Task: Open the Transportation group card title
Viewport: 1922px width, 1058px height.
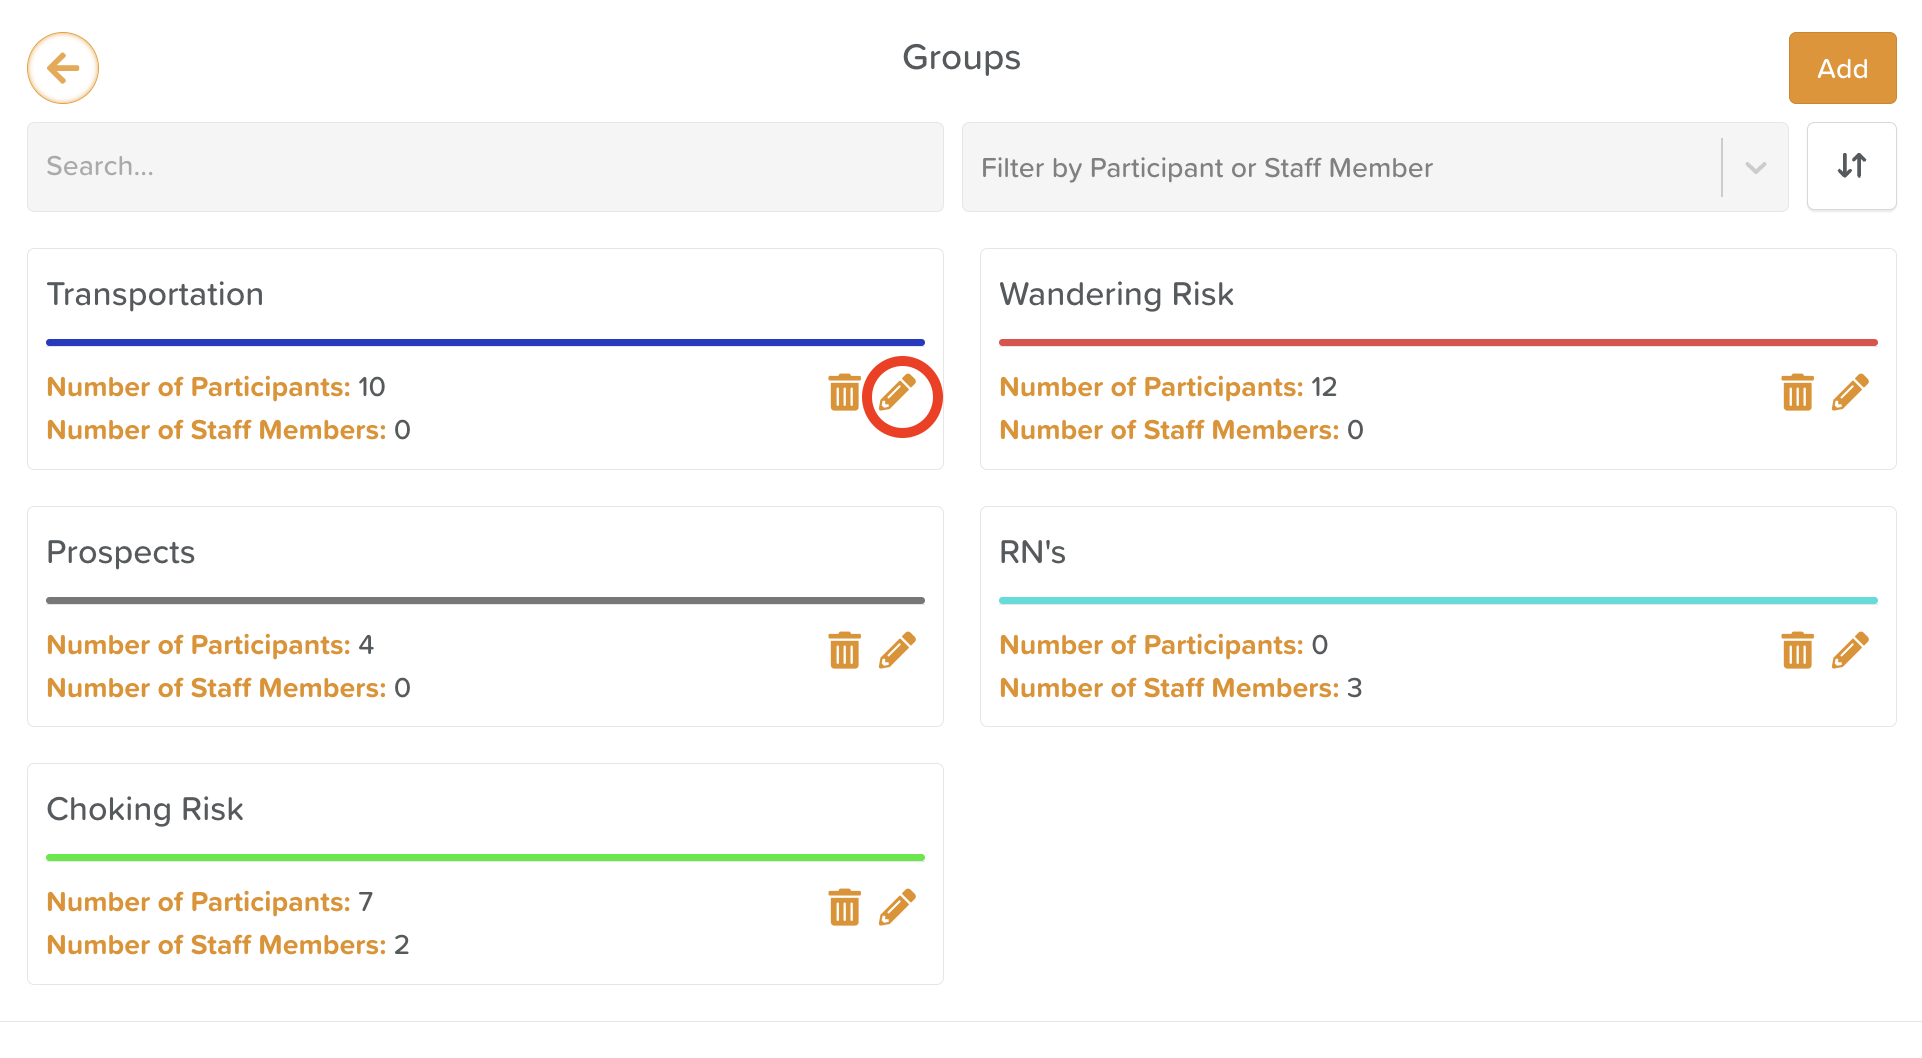Action: 155,294
